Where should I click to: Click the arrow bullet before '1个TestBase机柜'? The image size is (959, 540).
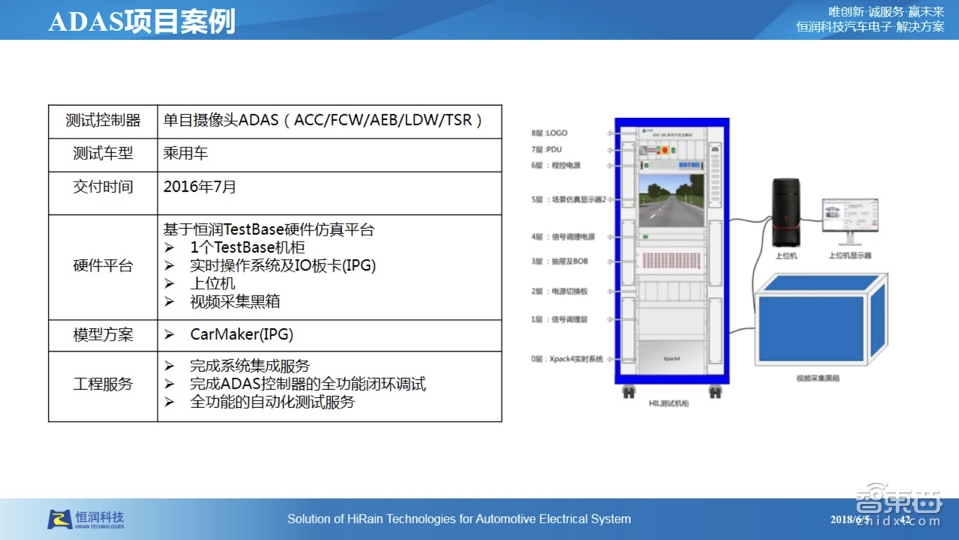[x=169, y=248]
